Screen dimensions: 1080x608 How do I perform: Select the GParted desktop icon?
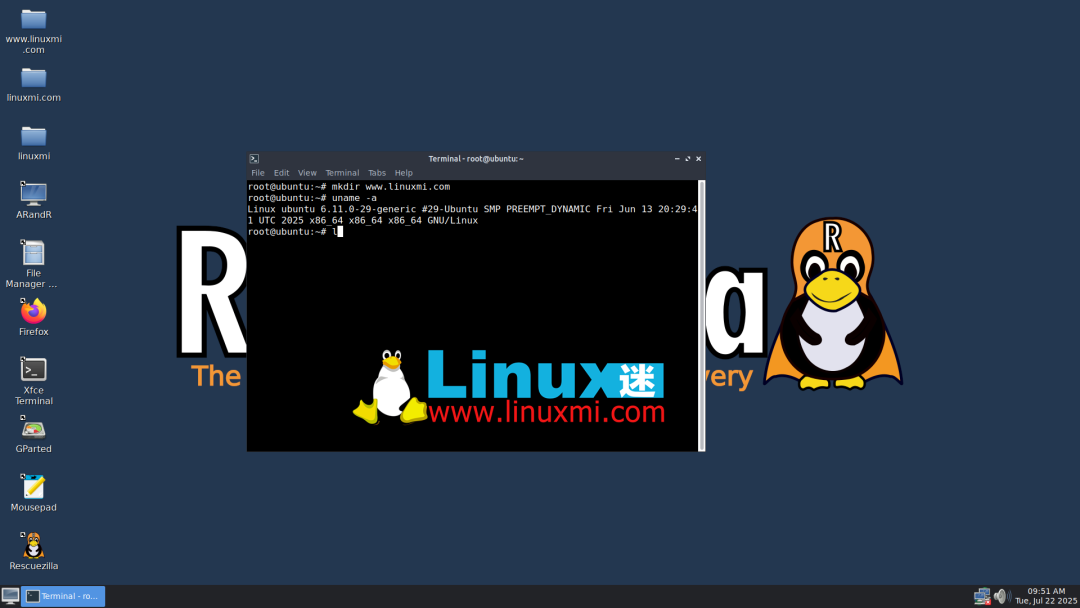point(34,429)
